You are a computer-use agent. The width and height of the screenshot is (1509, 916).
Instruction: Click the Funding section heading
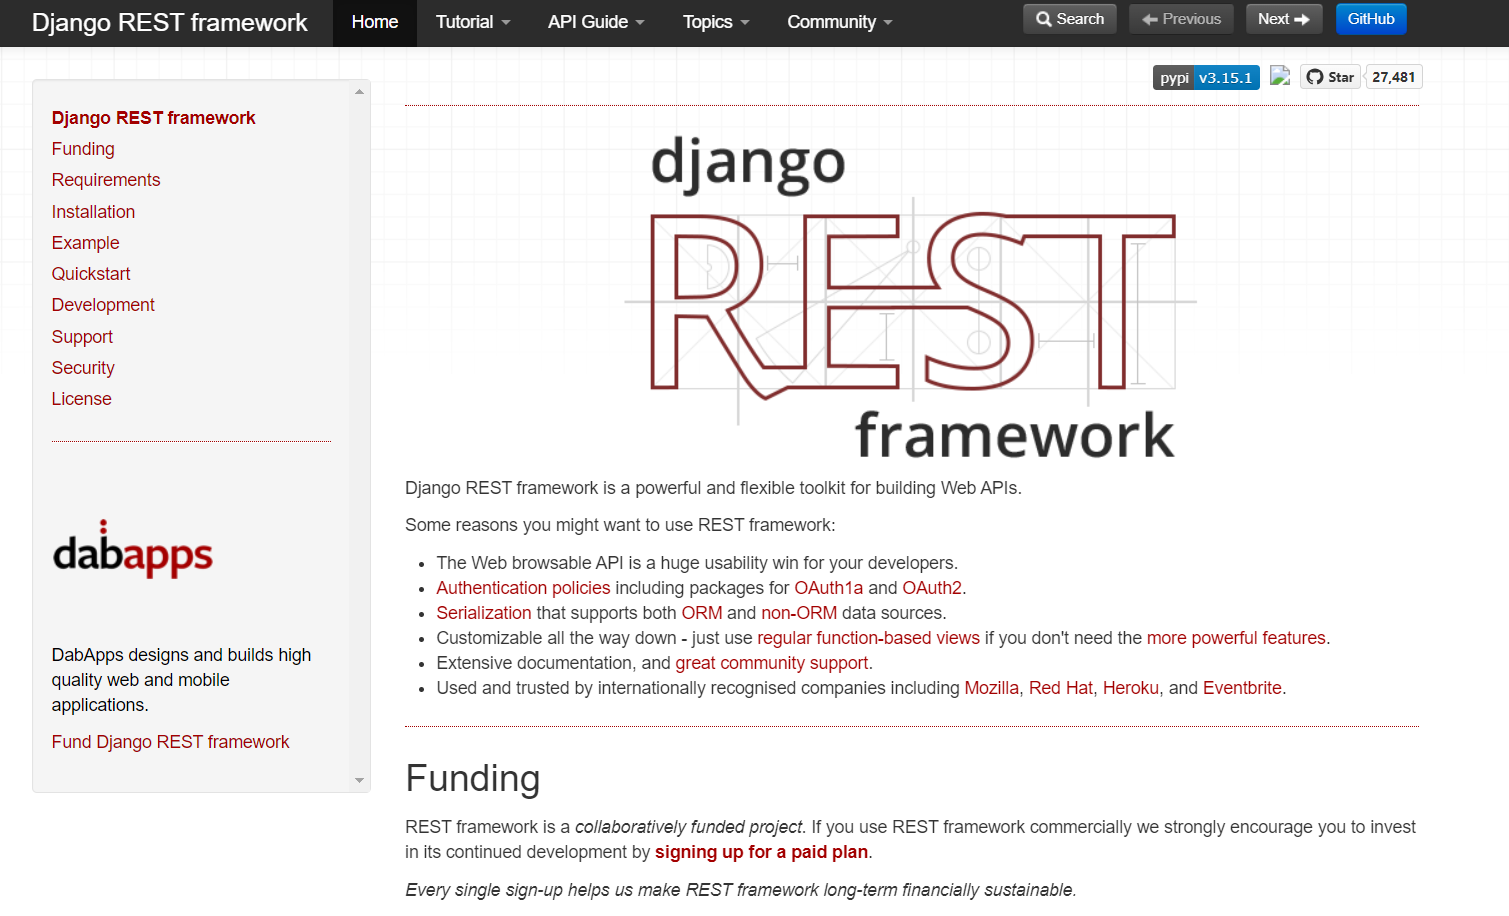[x=473, y=779]
